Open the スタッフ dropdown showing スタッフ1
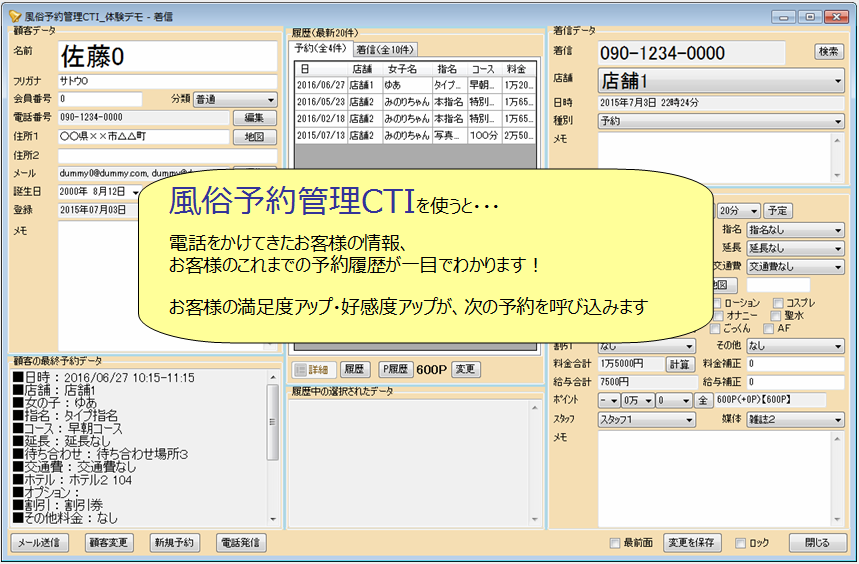Screen dimensions: 859x564 tap(645, 420)
